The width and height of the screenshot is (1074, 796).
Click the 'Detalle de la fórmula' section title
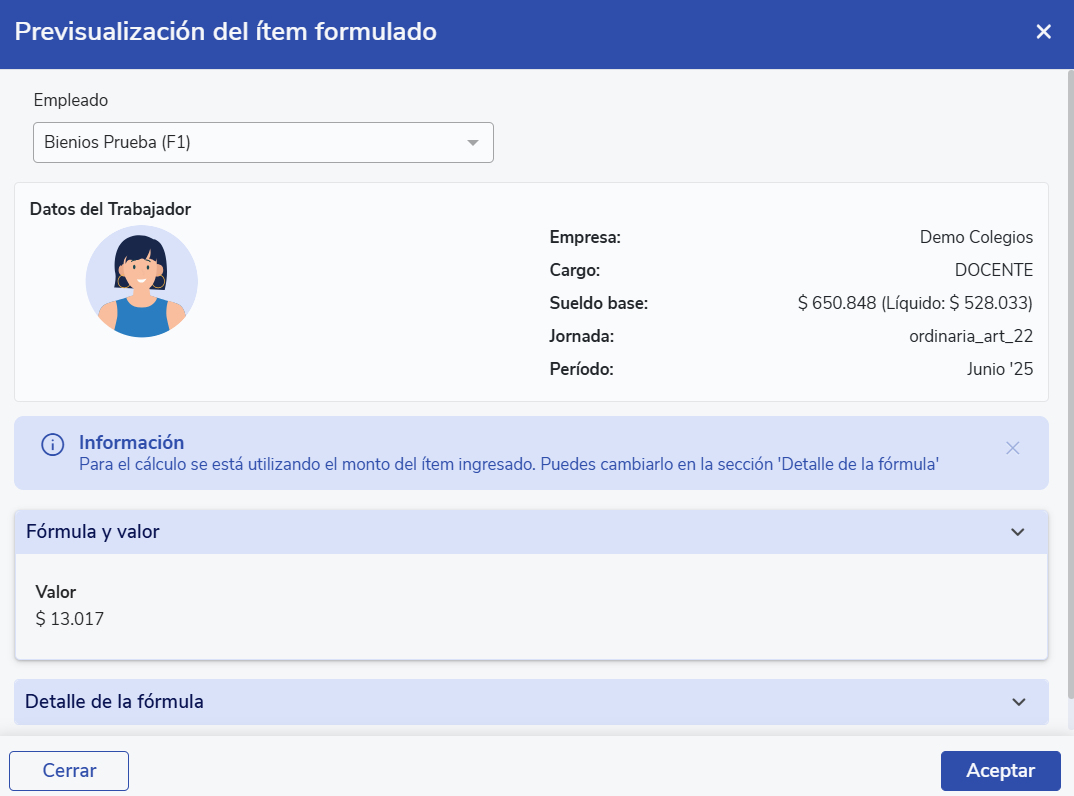pos(114,702)
